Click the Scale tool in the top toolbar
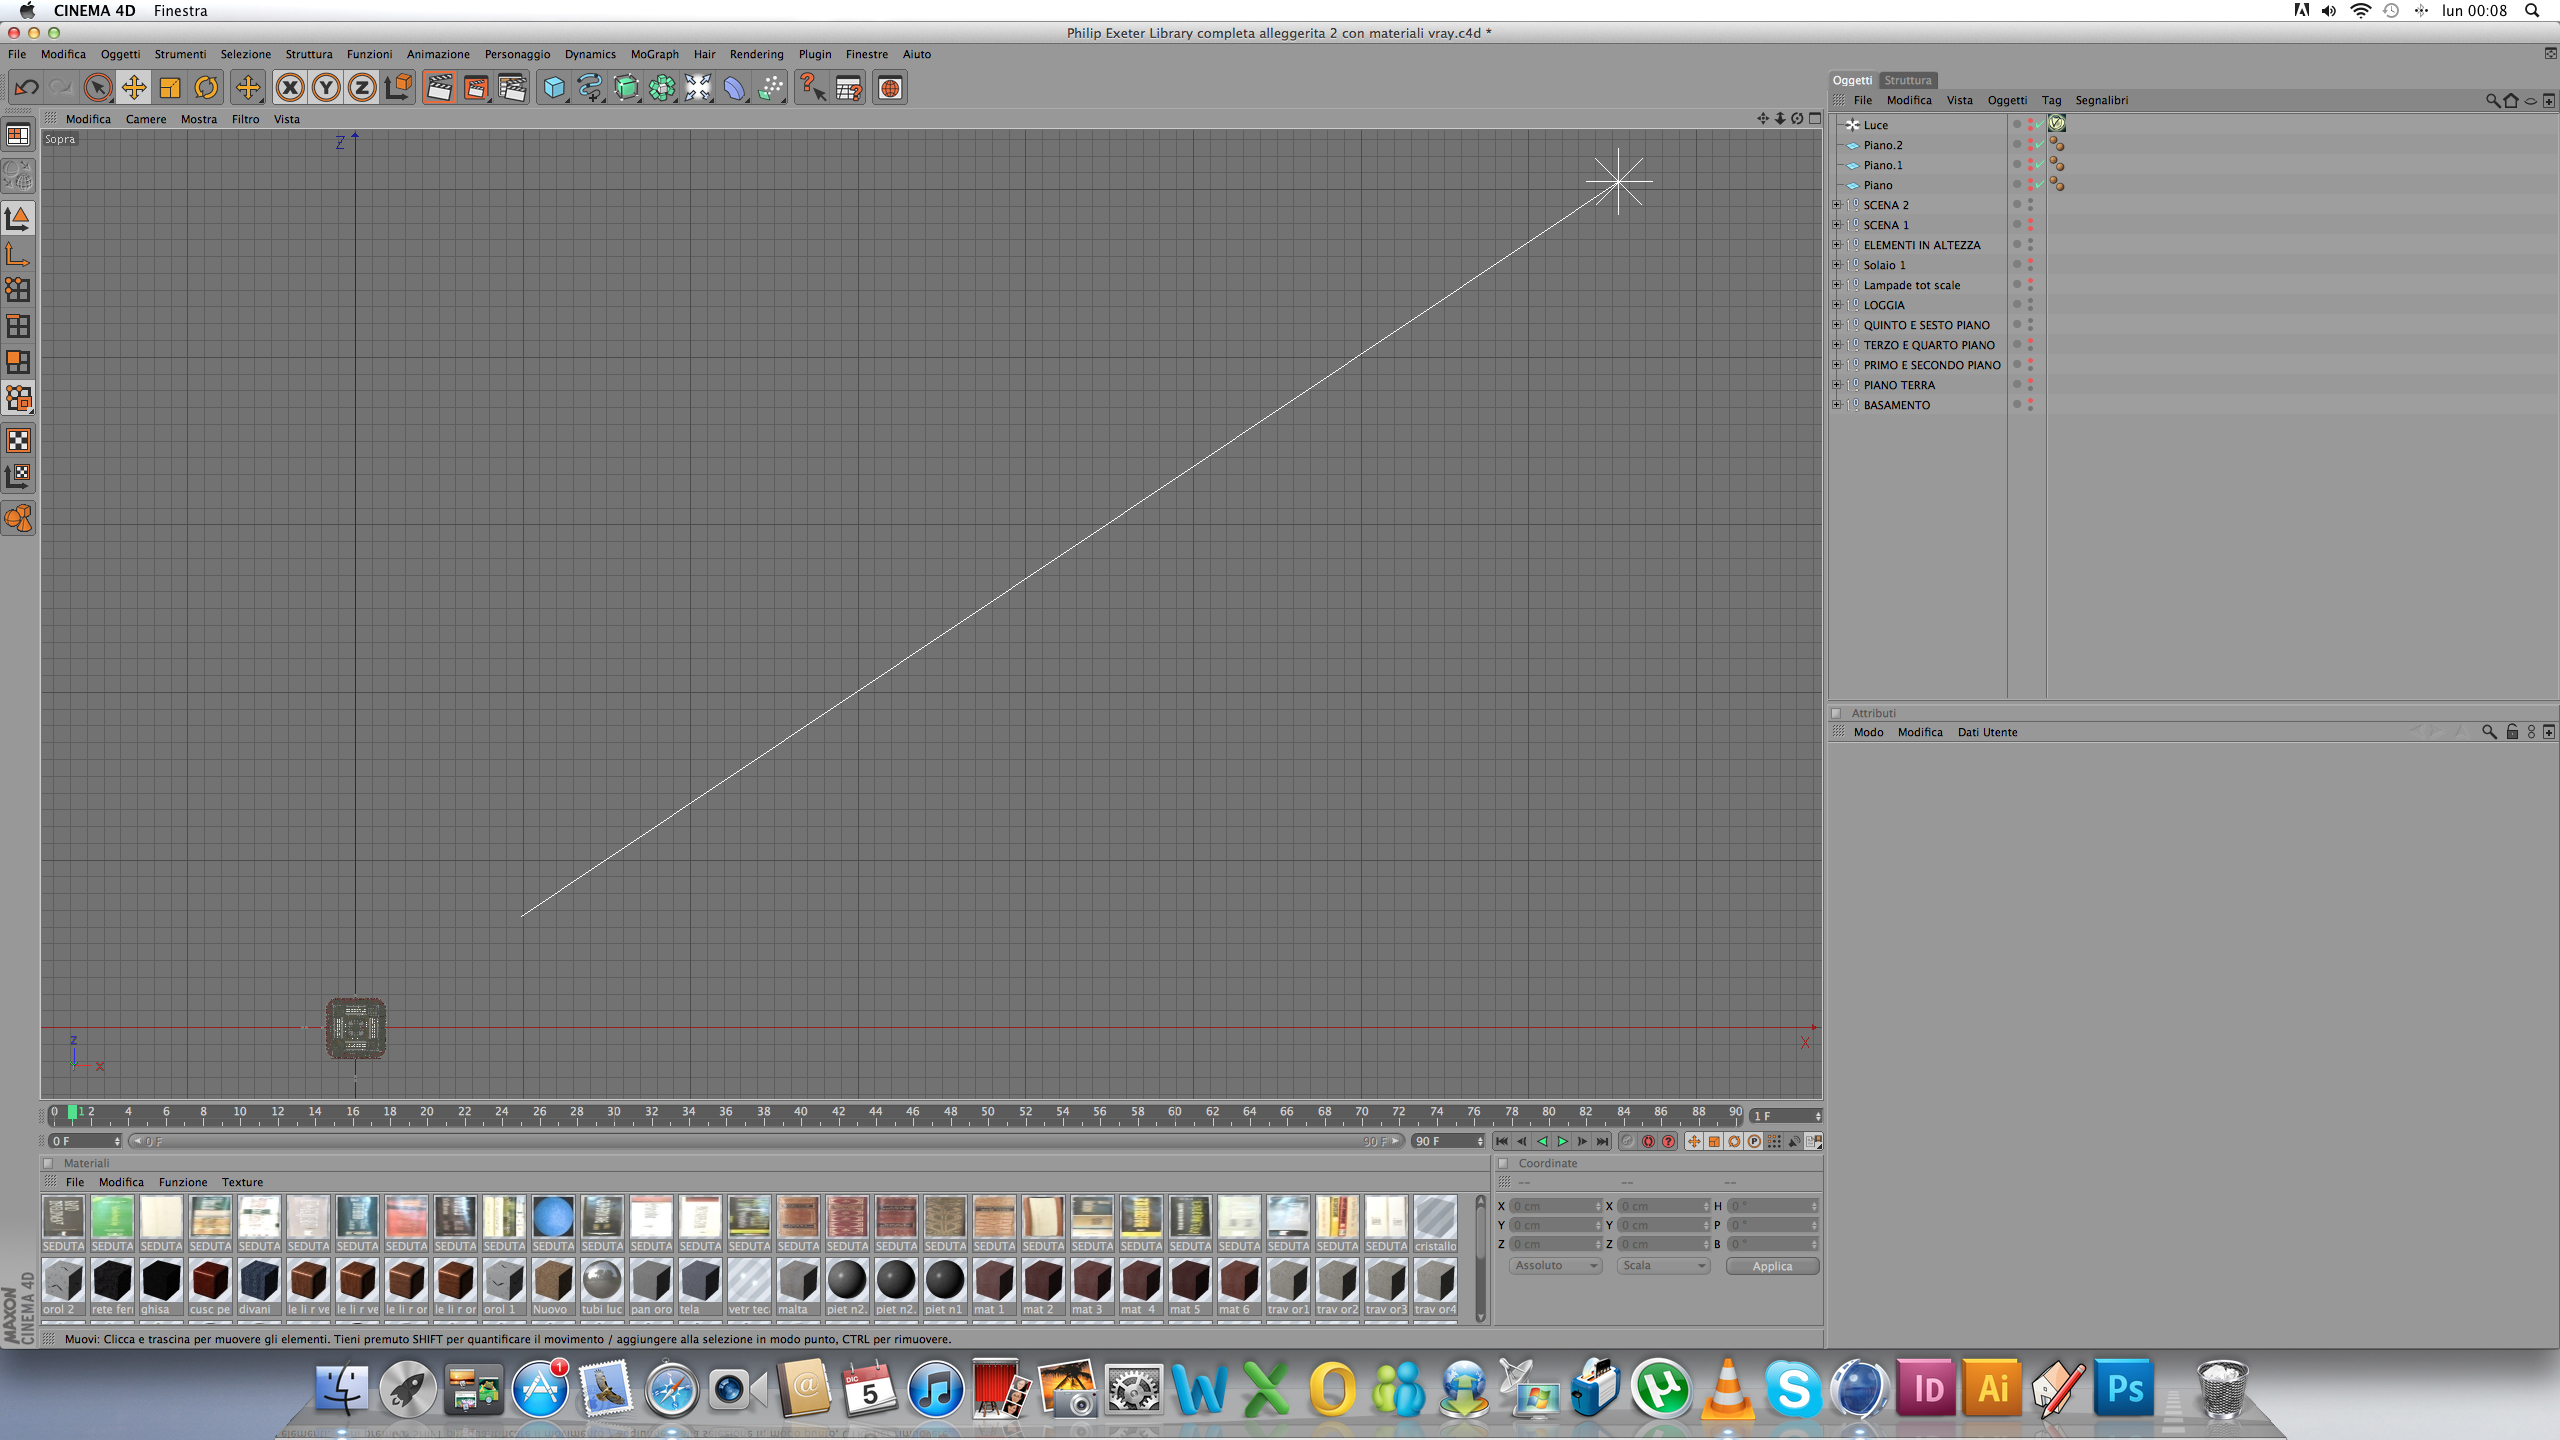The width and height of the screenshot is (2560, 1440). 170,88
